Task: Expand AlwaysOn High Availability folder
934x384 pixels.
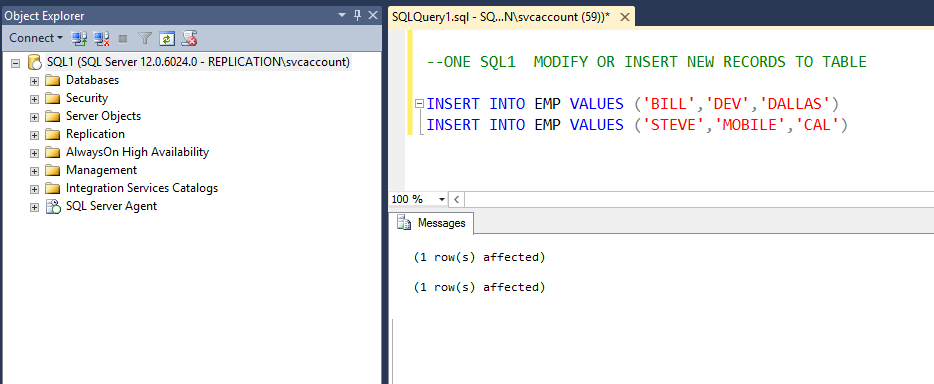Action: point(35,153)
